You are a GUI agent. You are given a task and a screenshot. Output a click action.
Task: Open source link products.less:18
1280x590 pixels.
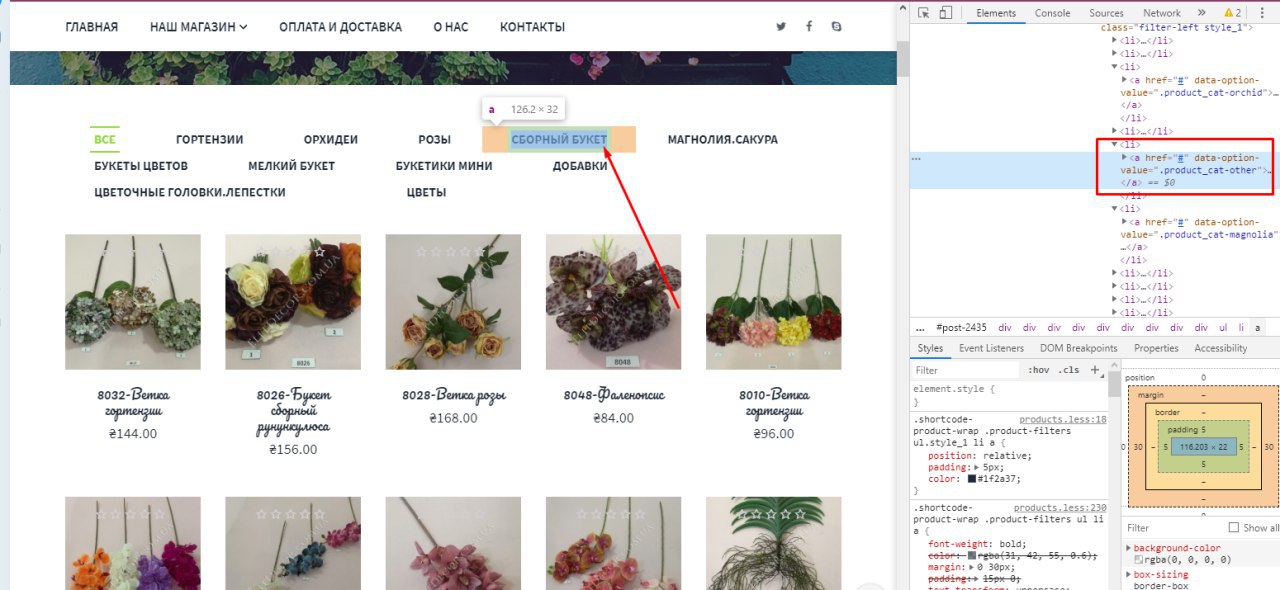1063,420
